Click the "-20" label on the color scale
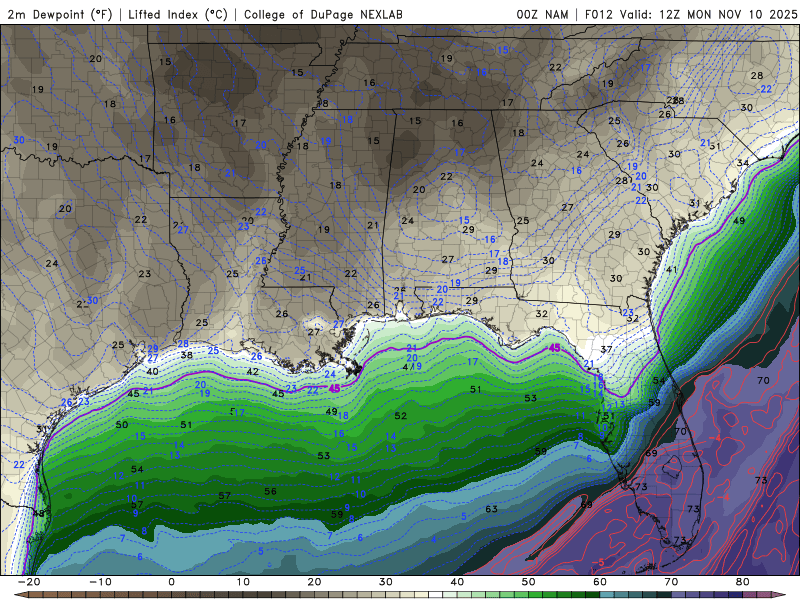The width and height of the screenshot is (800, 600). tap(29, 582)
